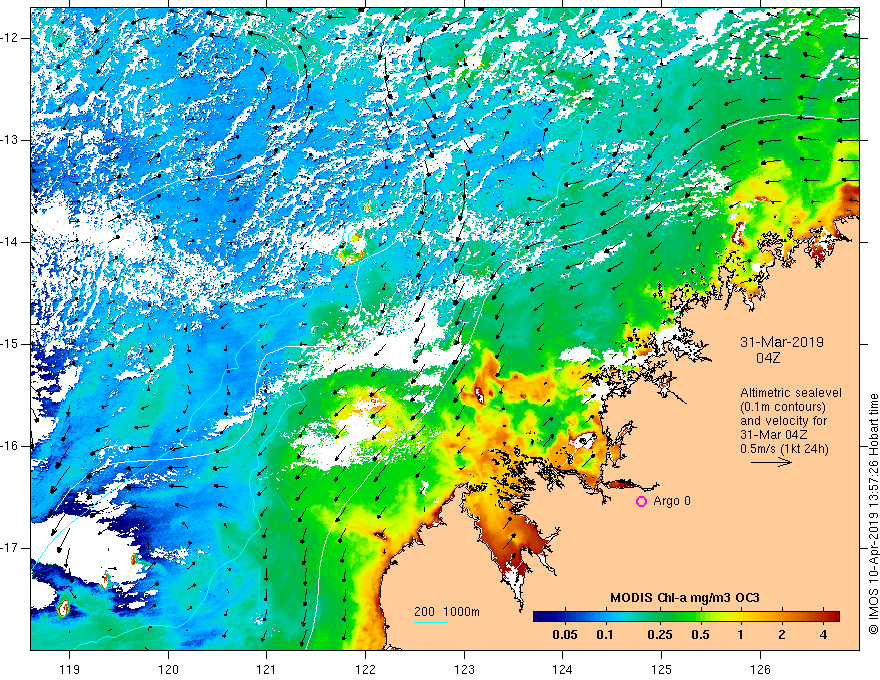Click the 'and velocity for' caption line
This screenshot has width=880, height=680.
[784, 421]
